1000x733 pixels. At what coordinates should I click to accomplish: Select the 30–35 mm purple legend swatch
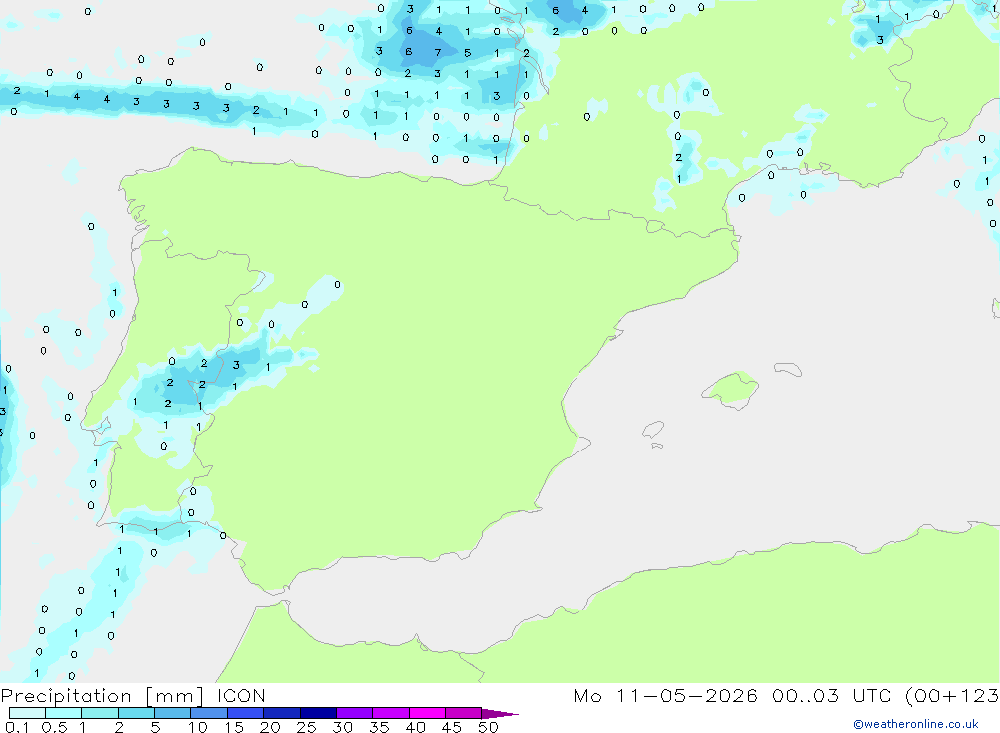[x=355, y=713]
